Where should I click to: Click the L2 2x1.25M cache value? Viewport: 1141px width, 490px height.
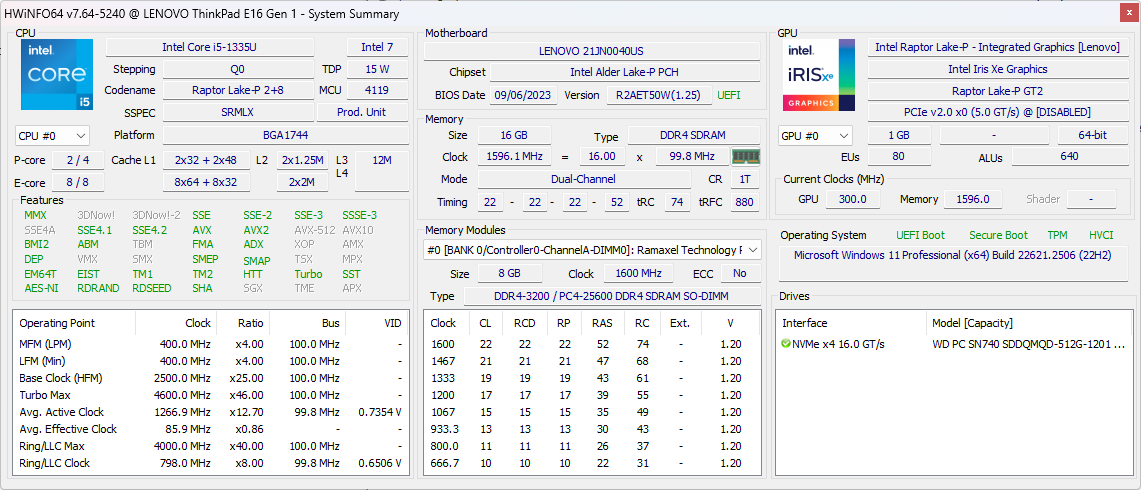303,160
